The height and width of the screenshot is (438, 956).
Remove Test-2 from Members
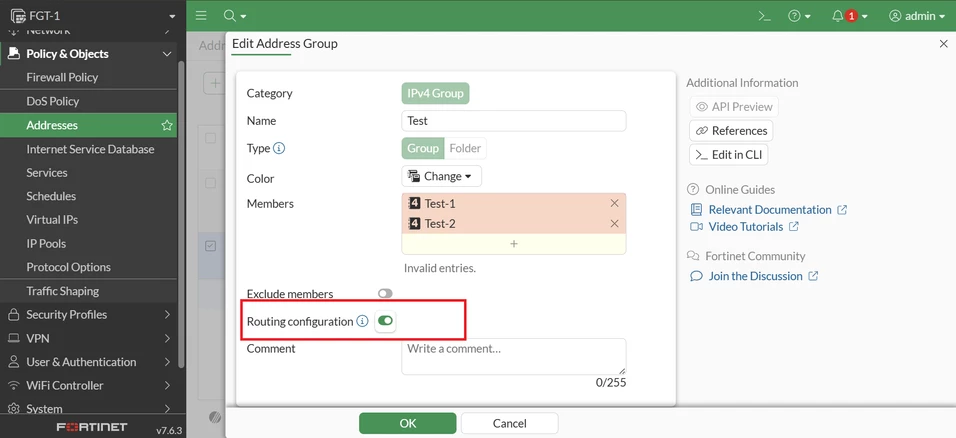pyautogui.click(x=615, y=224)
